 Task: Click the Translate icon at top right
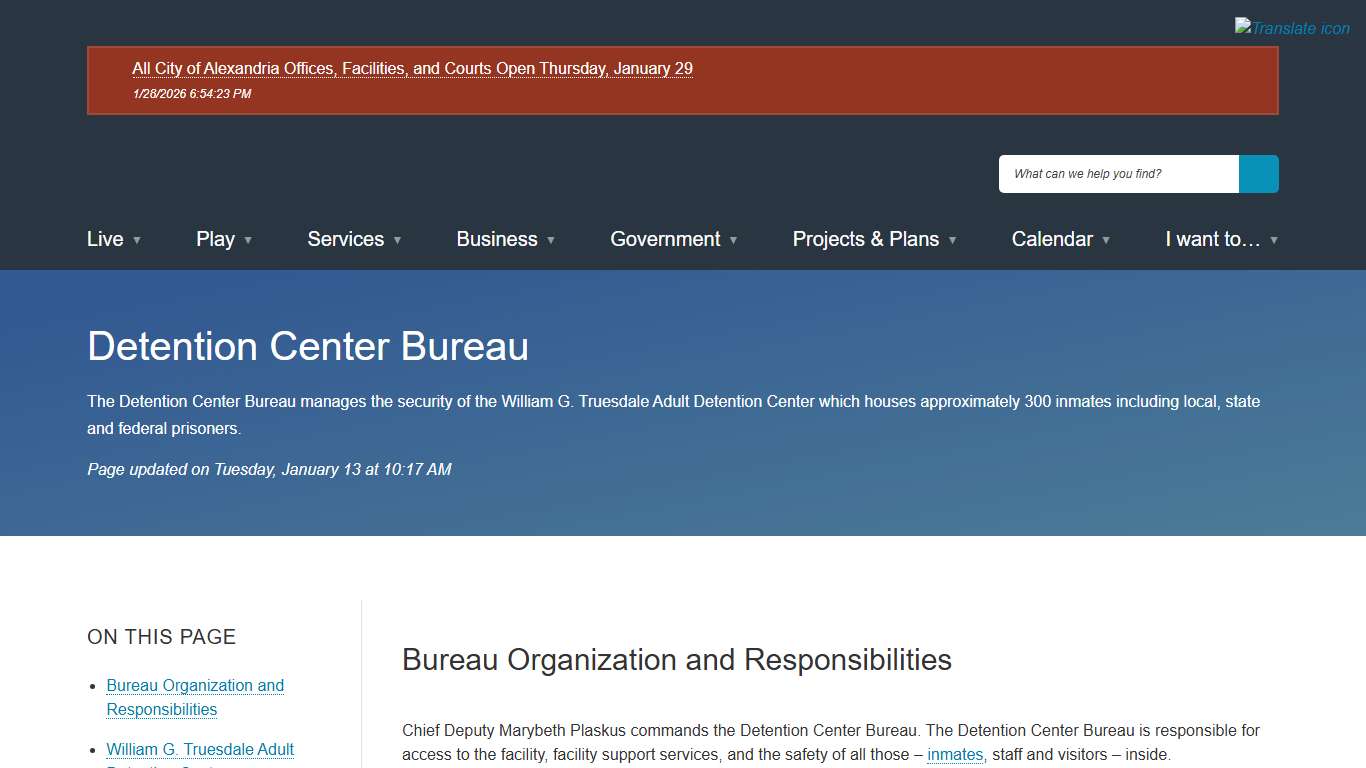pyautogui.click(x=1291, y=27)
